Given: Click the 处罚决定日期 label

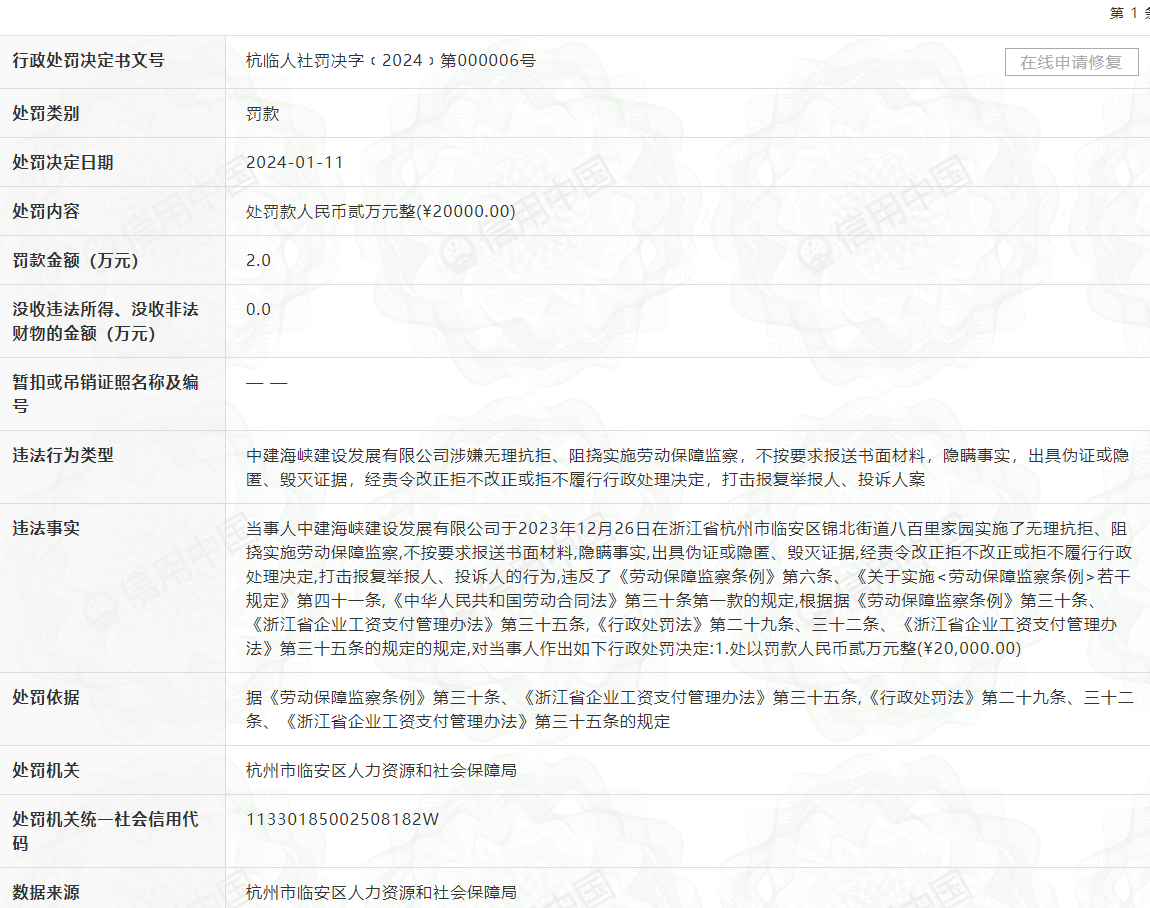Looking at the screenshot, I should click(62, 162).
